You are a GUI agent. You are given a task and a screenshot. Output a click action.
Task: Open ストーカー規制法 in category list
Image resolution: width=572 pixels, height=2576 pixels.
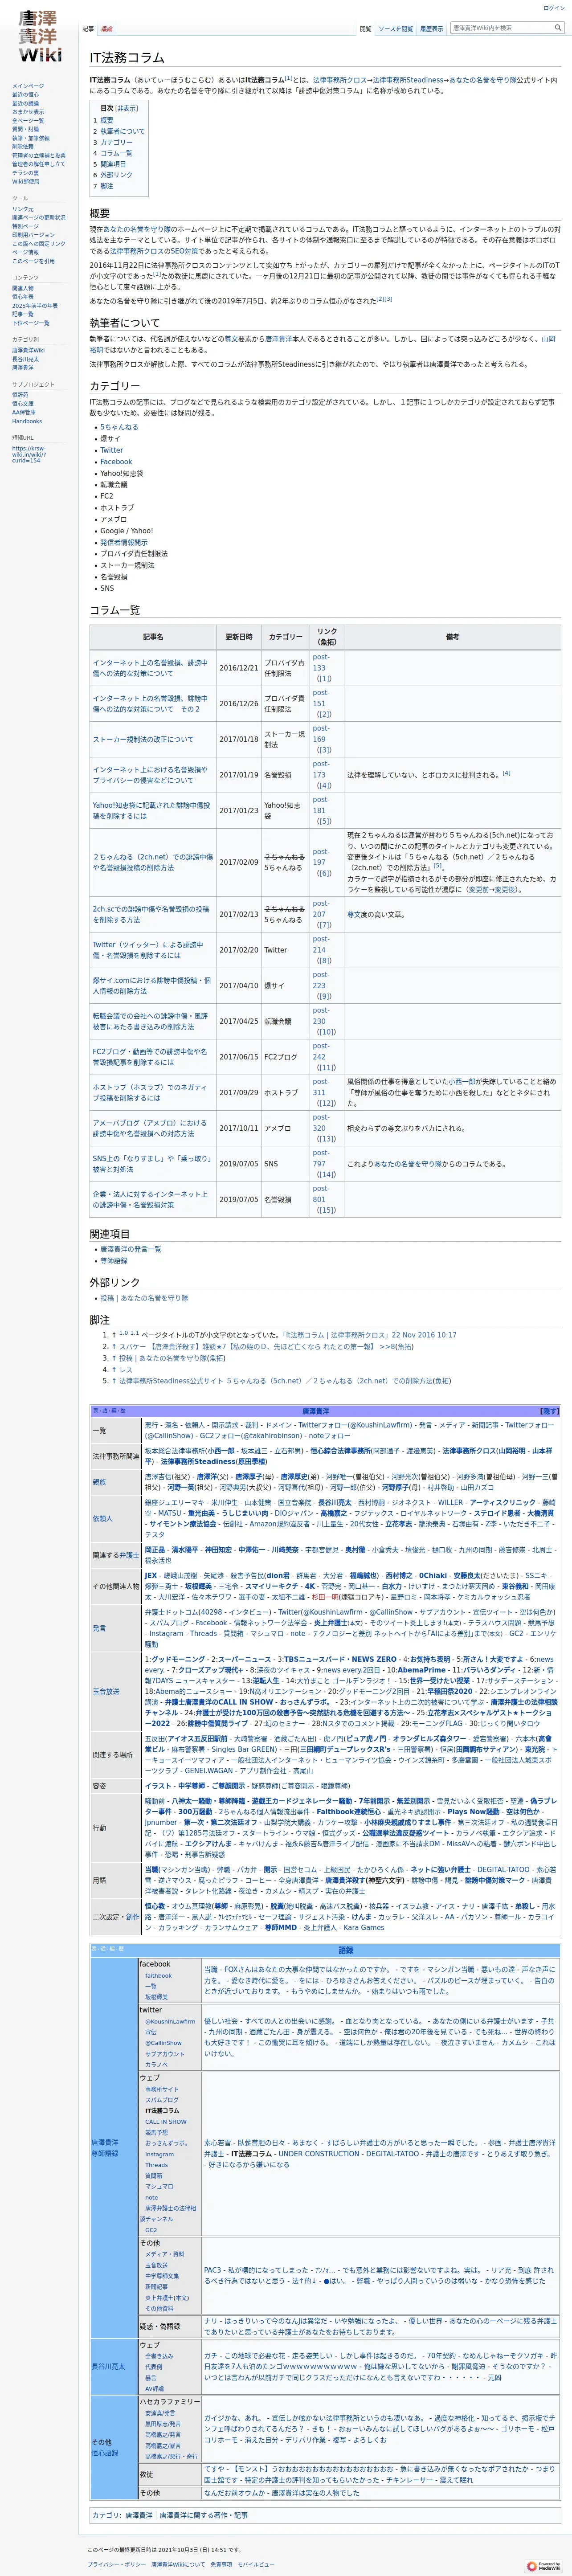(127, 565)
